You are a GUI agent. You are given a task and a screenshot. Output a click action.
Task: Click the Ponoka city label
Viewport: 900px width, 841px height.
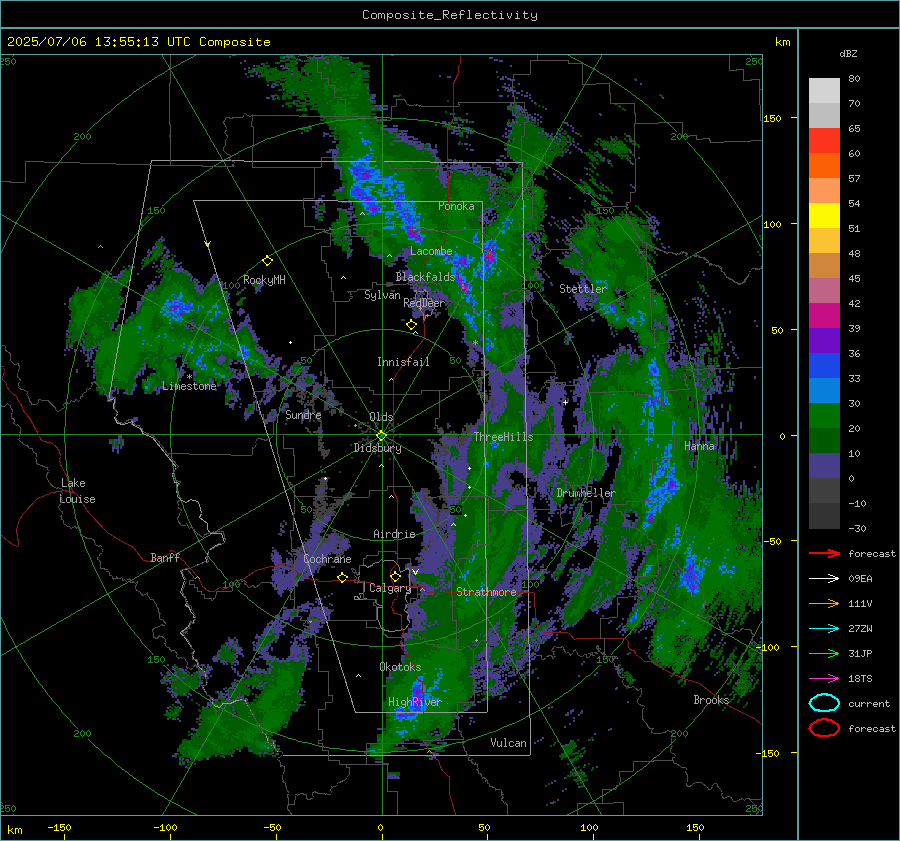(x=456, y=206)
